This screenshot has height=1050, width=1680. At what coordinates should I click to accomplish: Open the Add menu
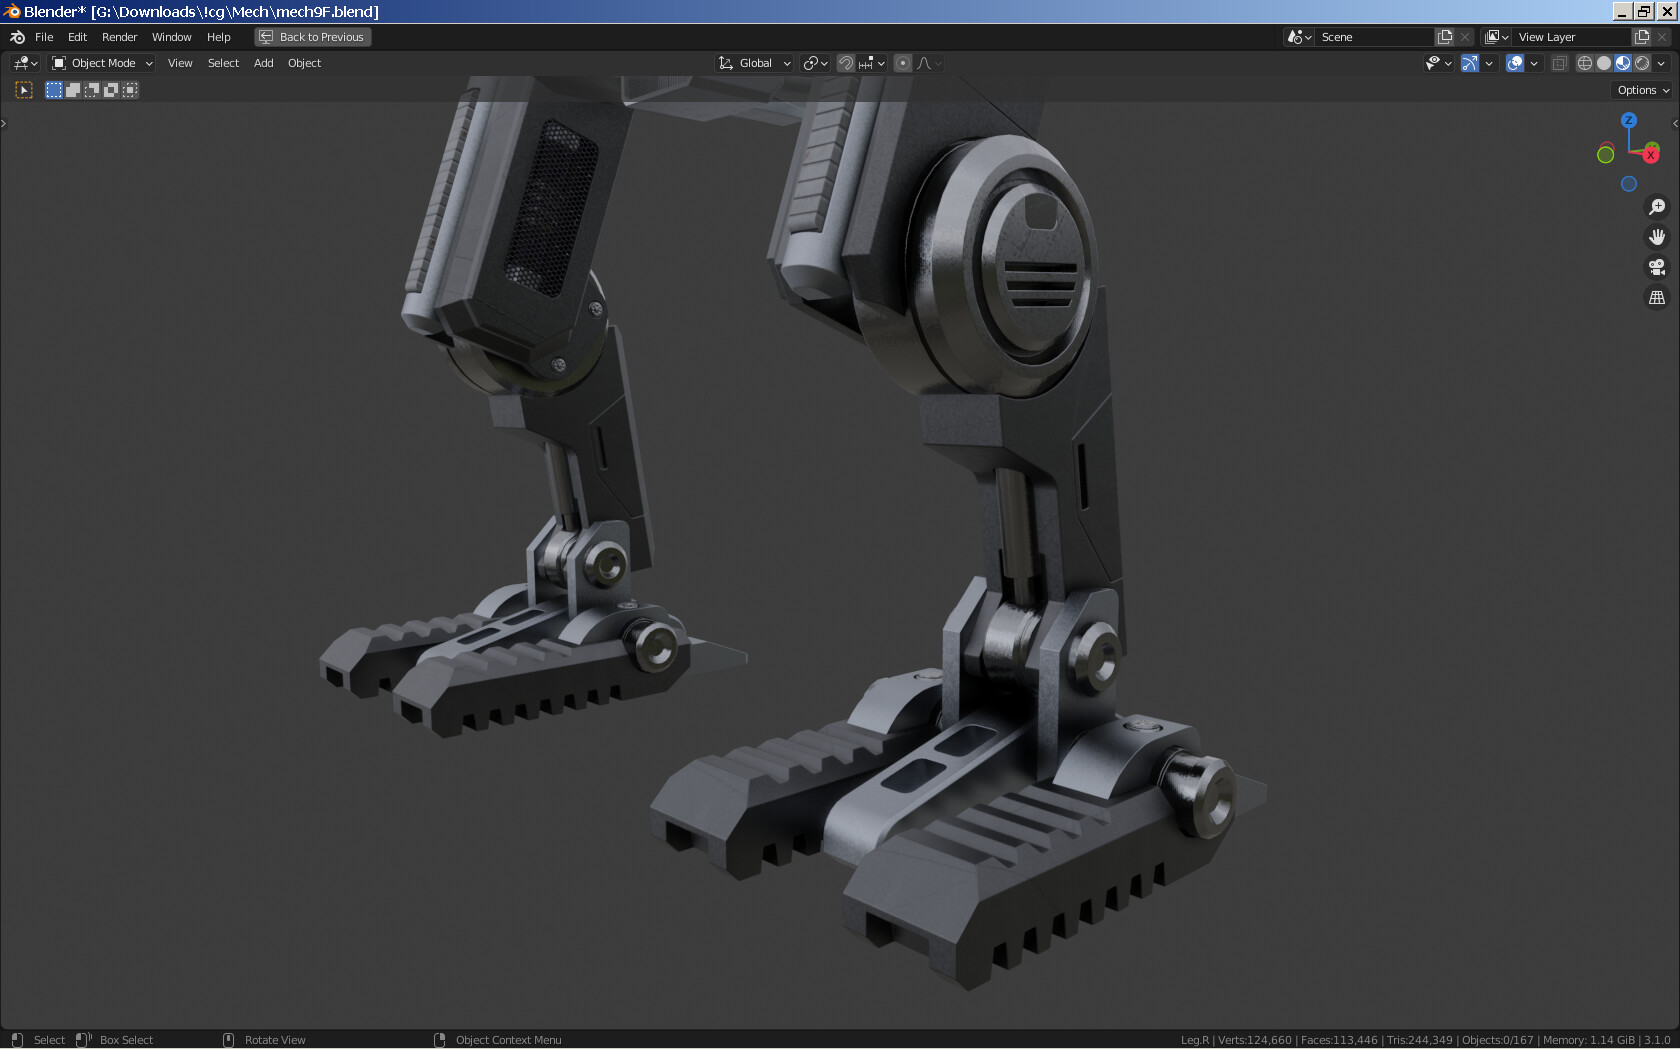pos(263,62)
